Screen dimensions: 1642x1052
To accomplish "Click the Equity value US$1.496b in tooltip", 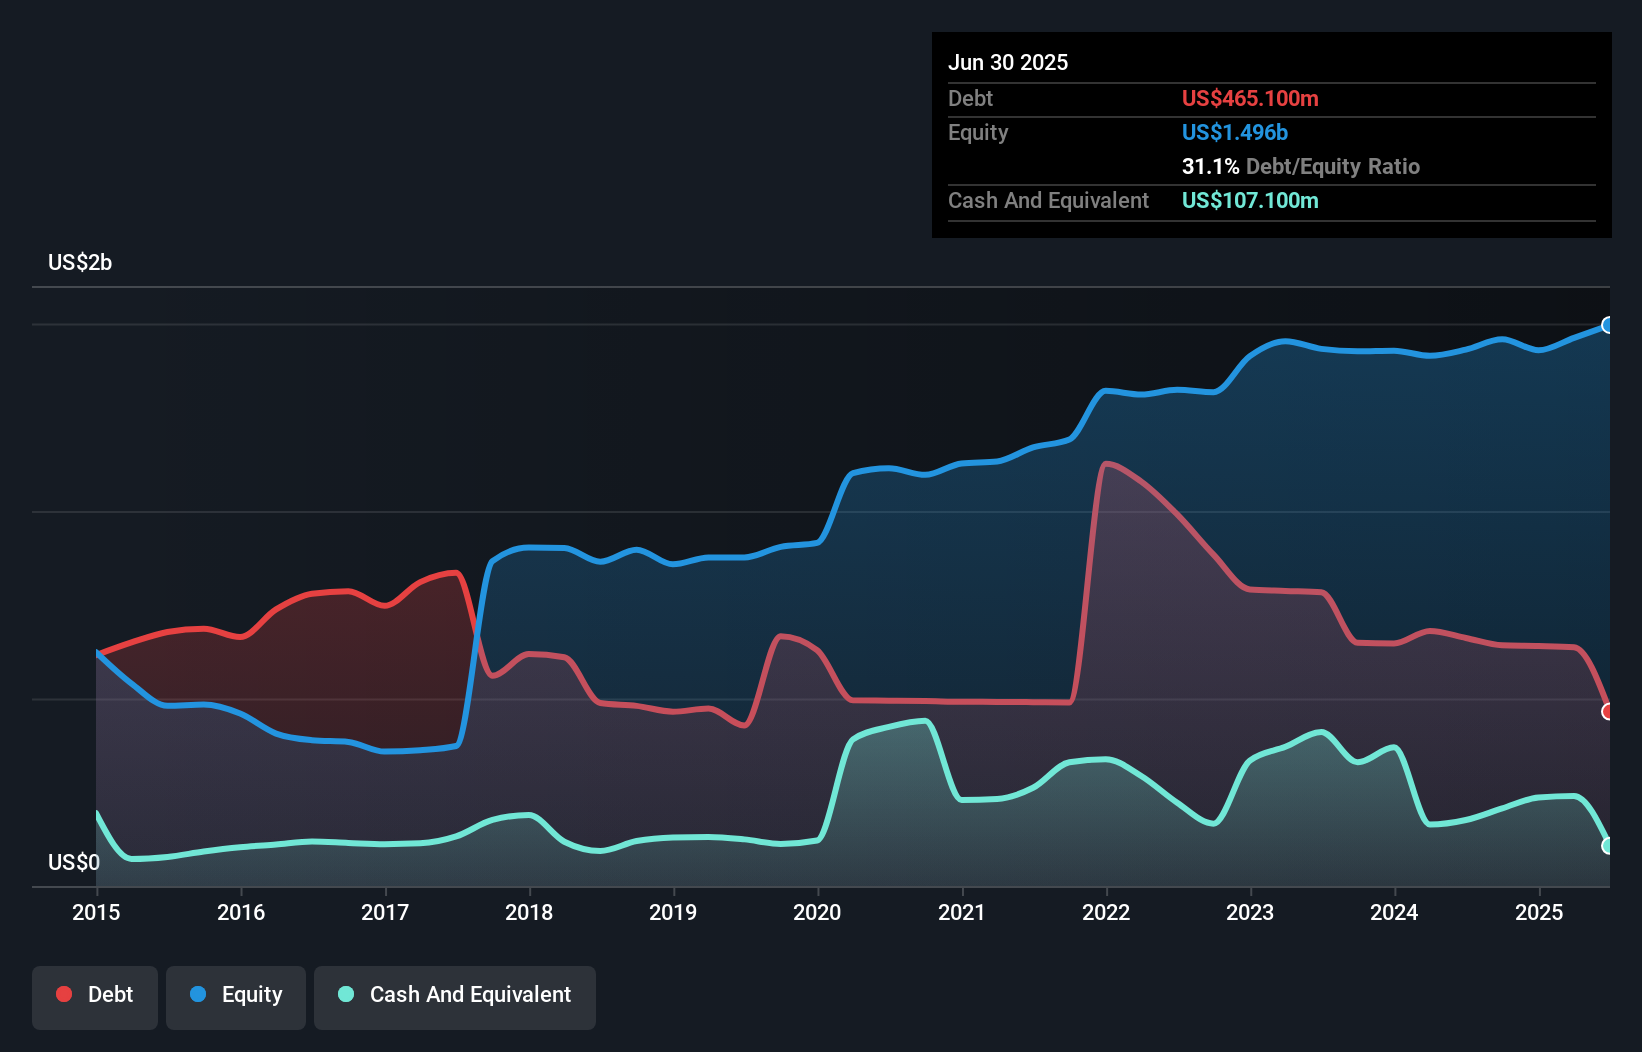I will tap(1235, 132).
